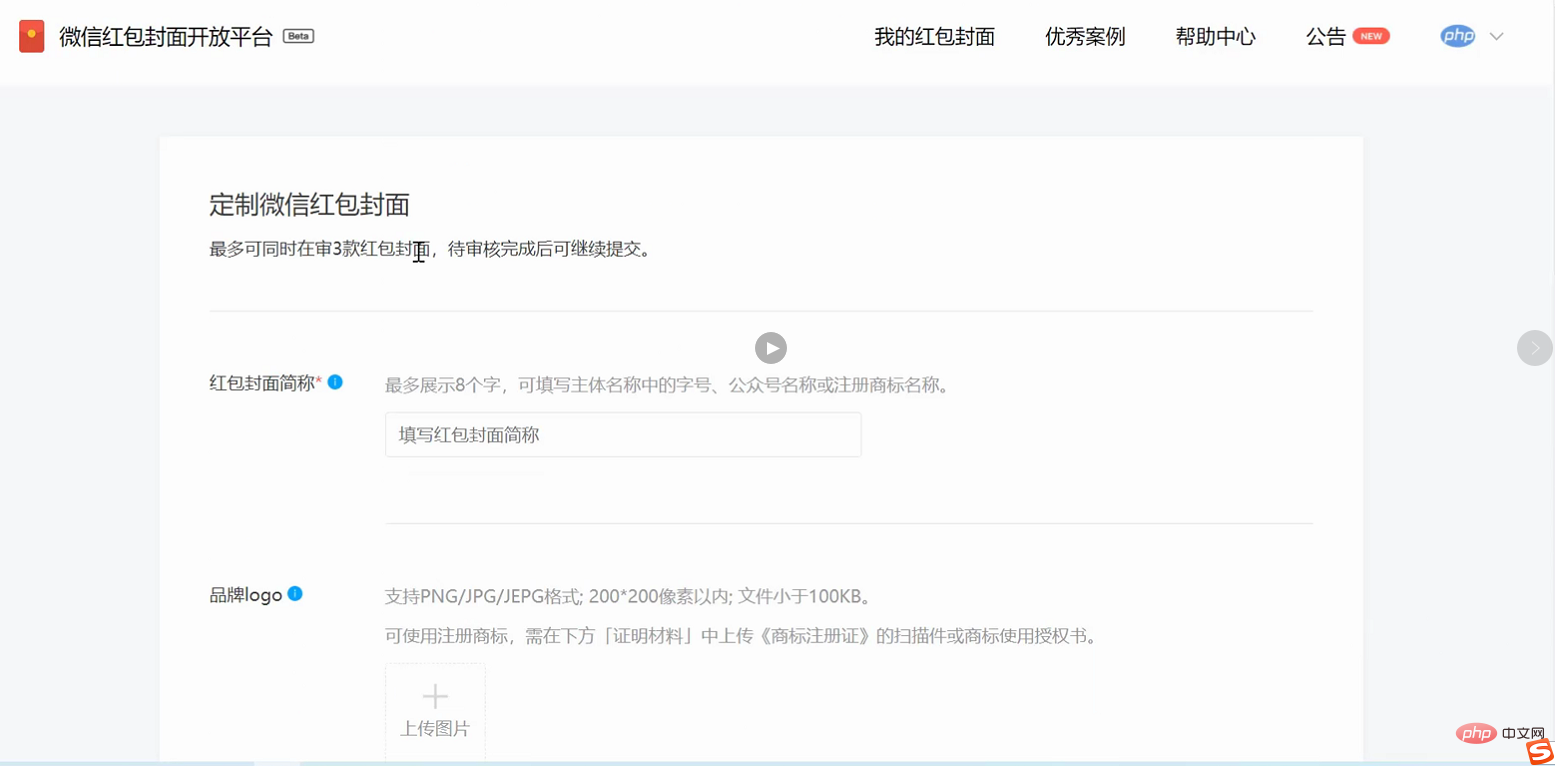Click the text 支持PNG/JPG/JEPG格式

(x=483, y=597)
